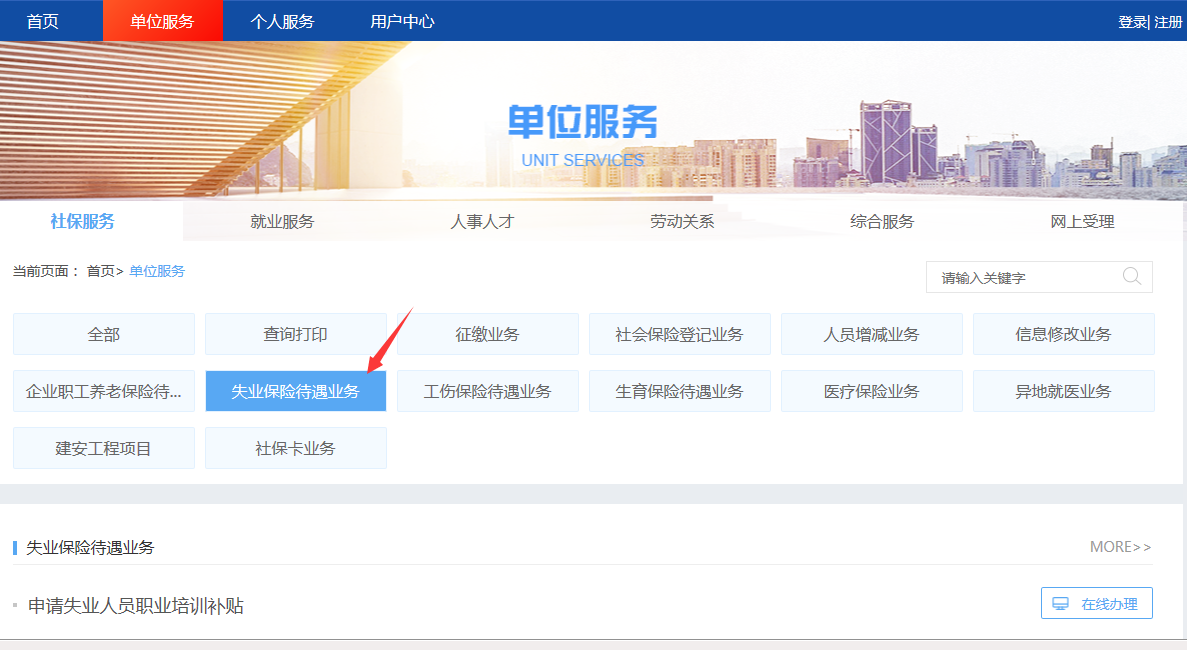1187x650 pixels.
Task: Switch to the 网上受理 tab
Action: click(x=1082, y=222)
